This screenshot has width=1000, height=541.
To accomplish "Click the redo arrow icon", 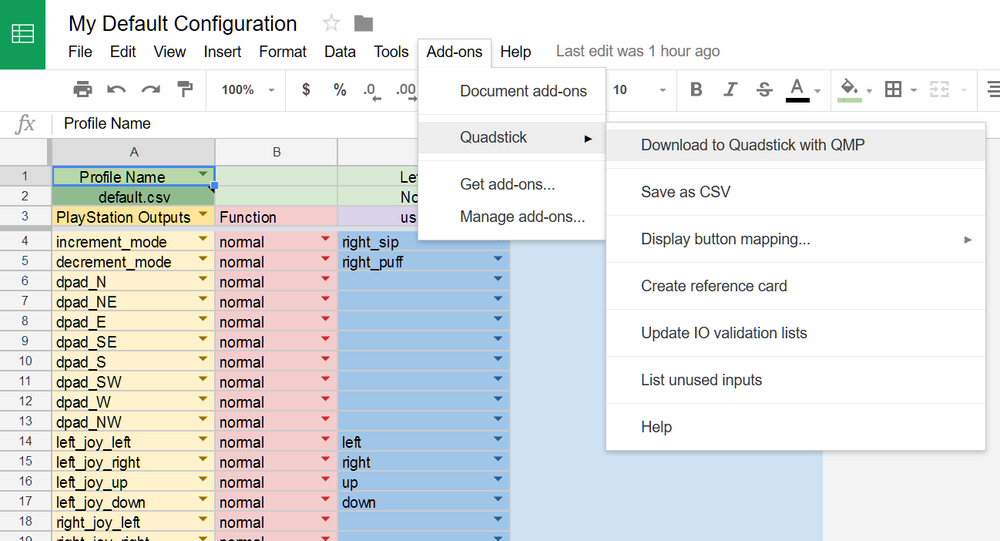I will click(x=151, y=89).
